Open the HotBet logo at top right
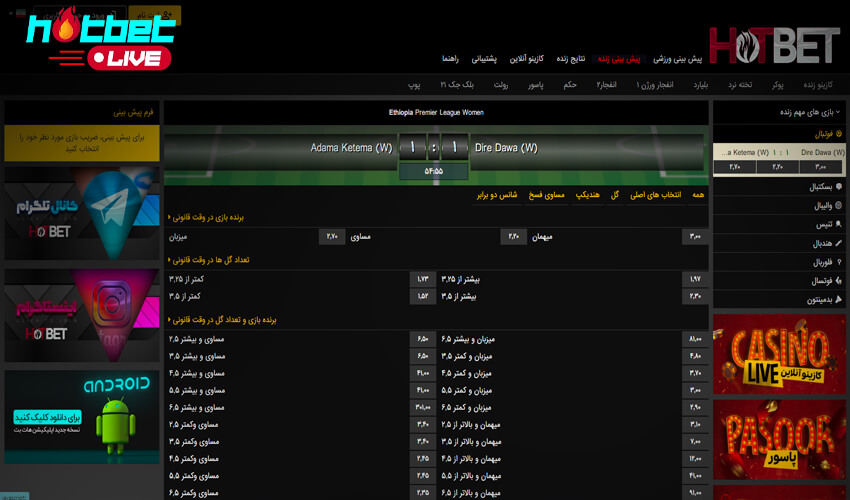This screenshot has width=850, height=500. click(774, 47)
